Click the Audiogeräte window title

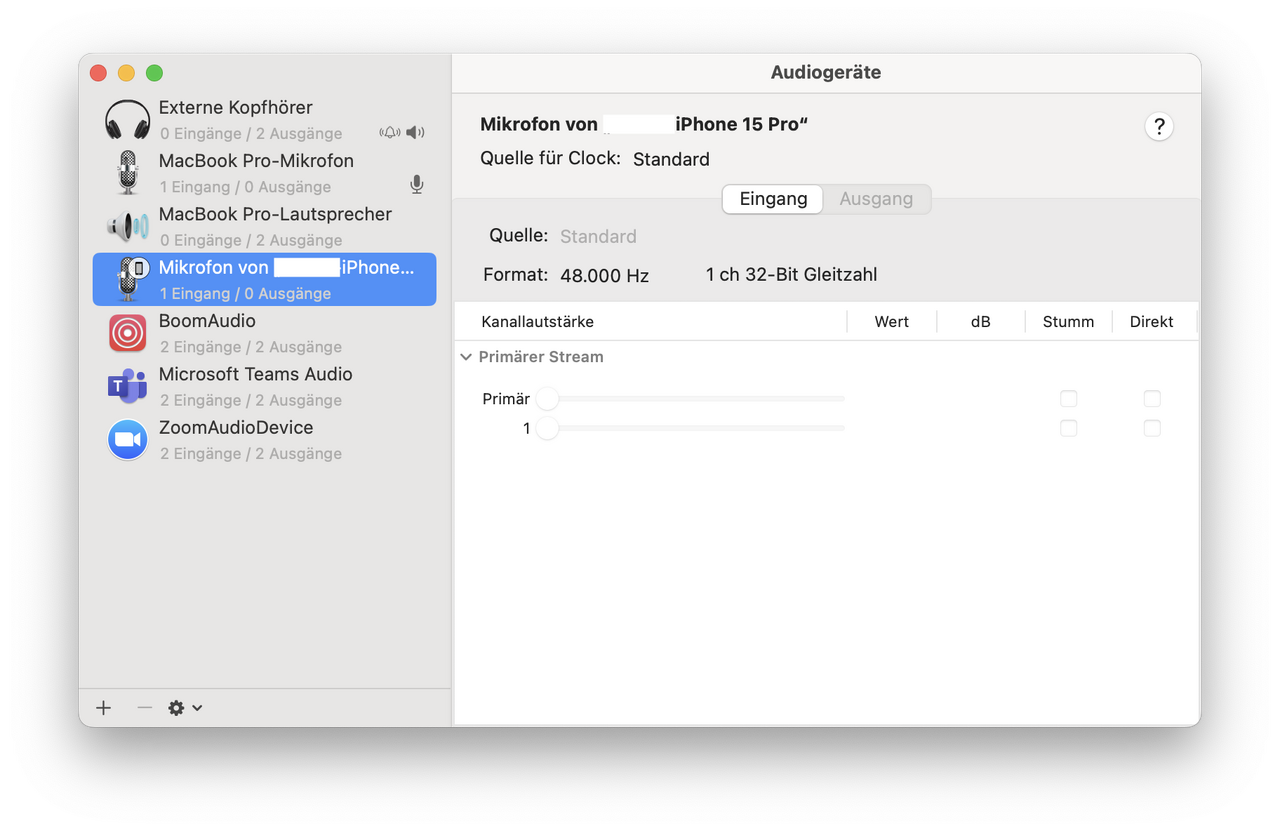pyautogui.click(x=826, y=73)
